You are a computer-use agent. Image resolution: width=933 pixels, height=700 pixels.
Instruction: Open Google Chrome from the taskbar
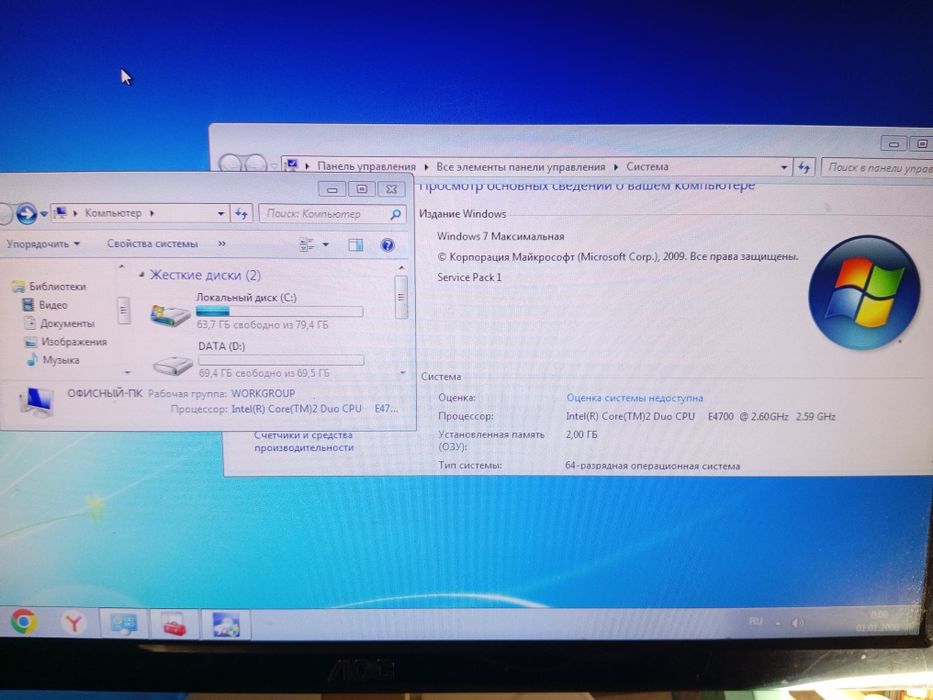(24, 621)
